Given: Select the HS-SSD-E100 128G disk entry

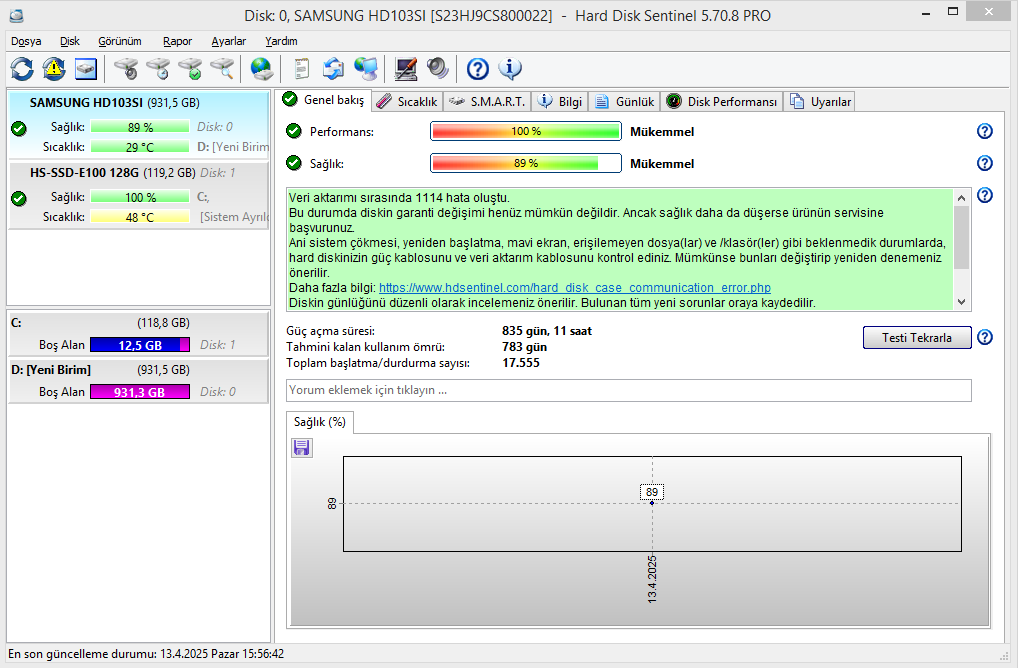Looking at the screenshot, I should tap(138, 195).
